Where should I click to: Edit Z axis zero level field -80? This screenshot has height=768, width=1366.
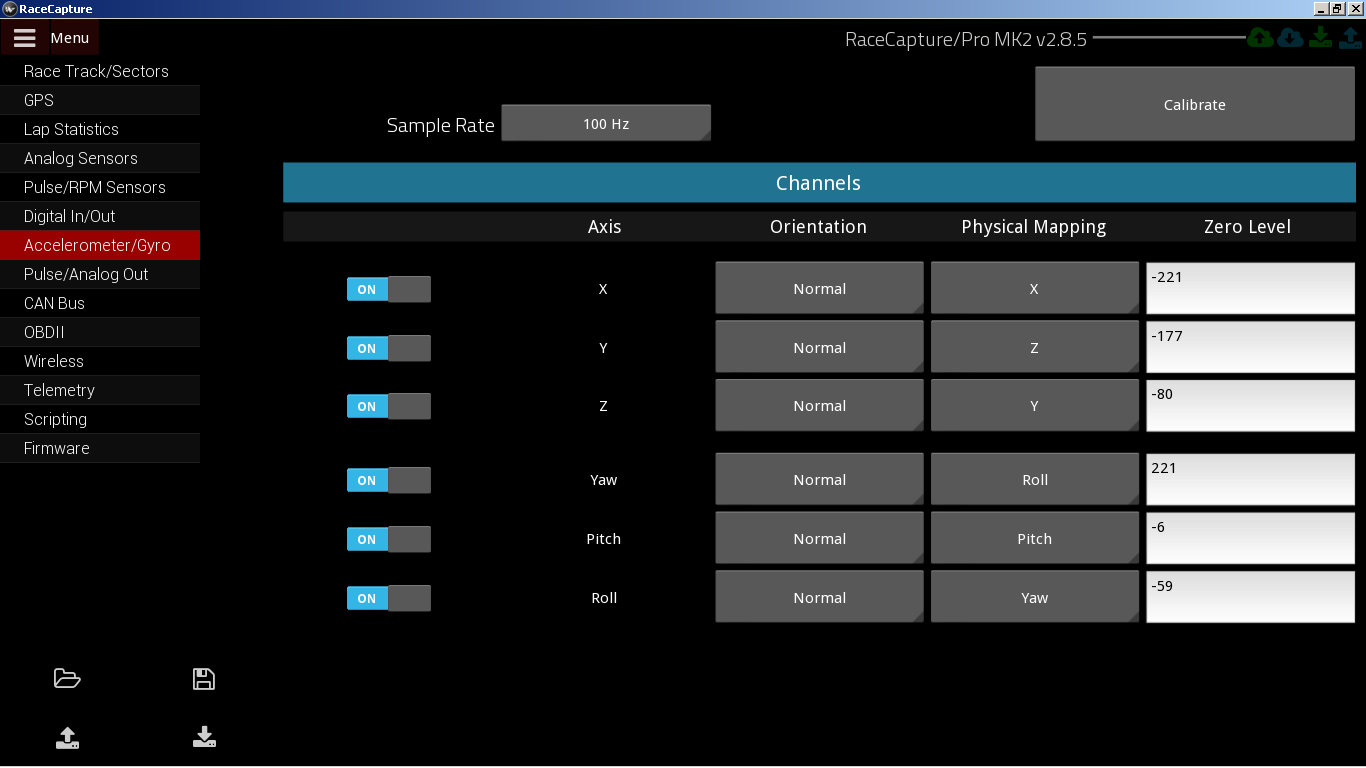(1250, 405)
